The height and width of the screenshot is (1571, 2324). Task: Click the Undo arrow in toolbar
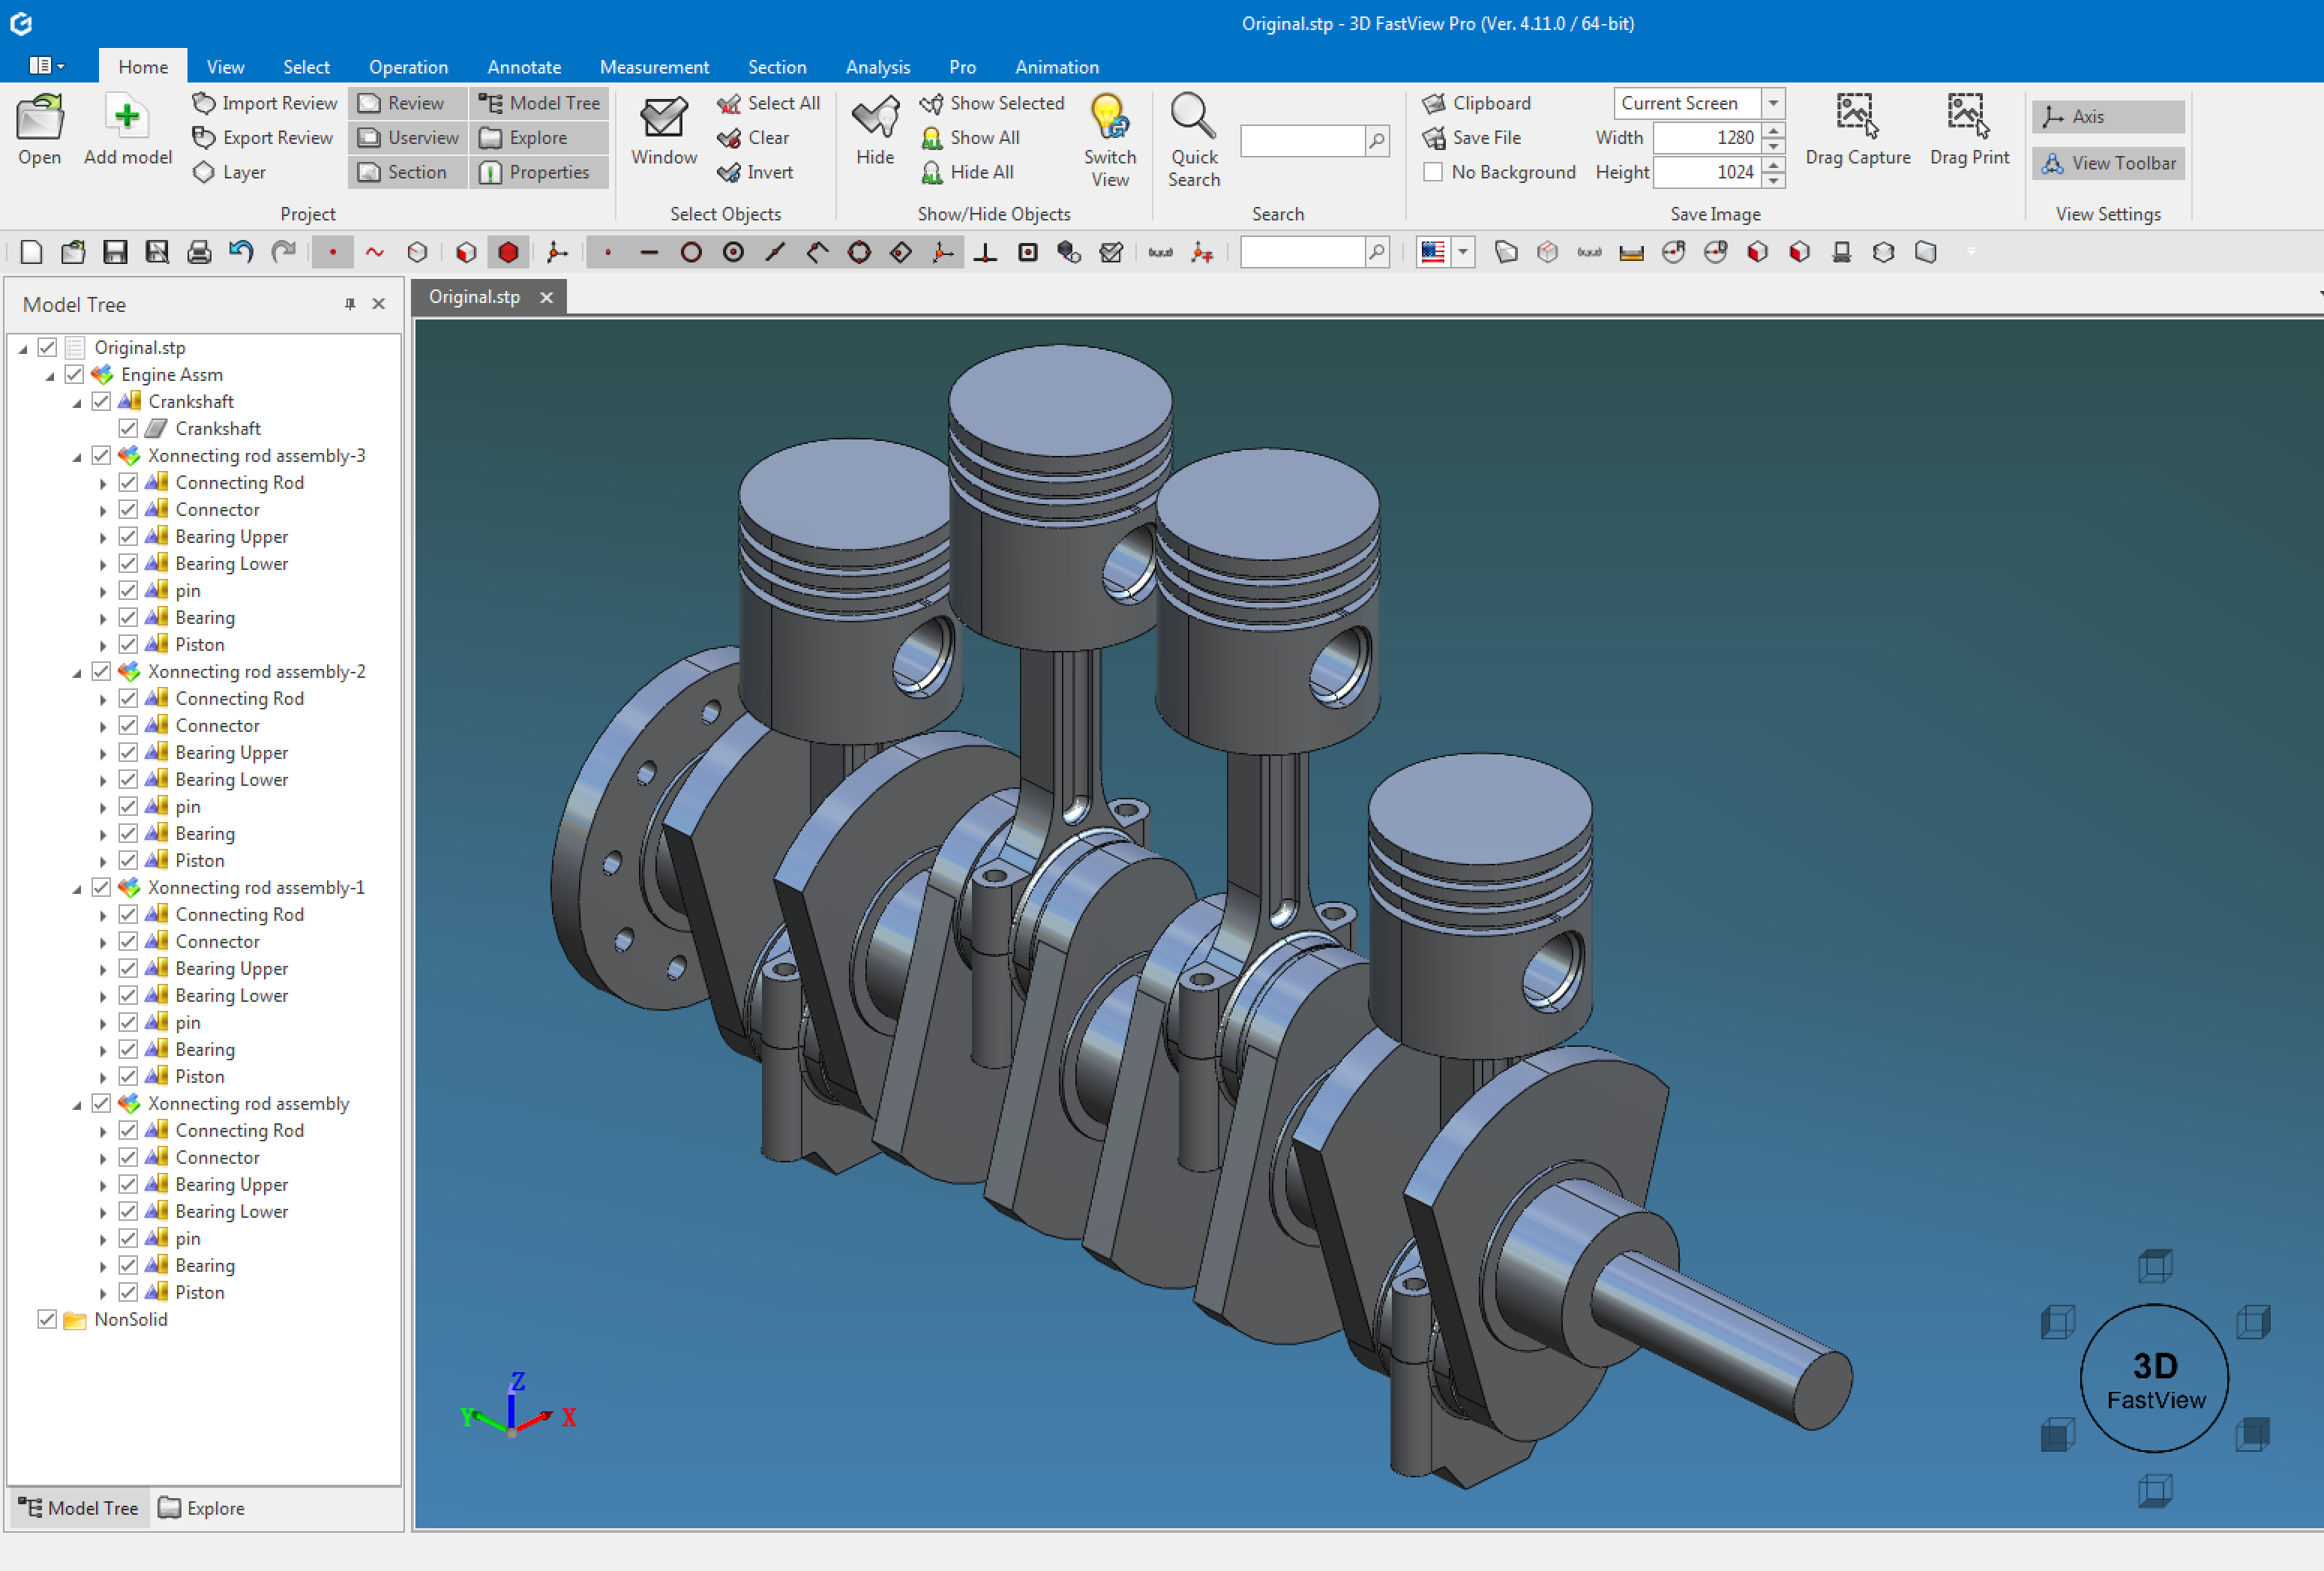pyautogui.click(x=241, y=252)
